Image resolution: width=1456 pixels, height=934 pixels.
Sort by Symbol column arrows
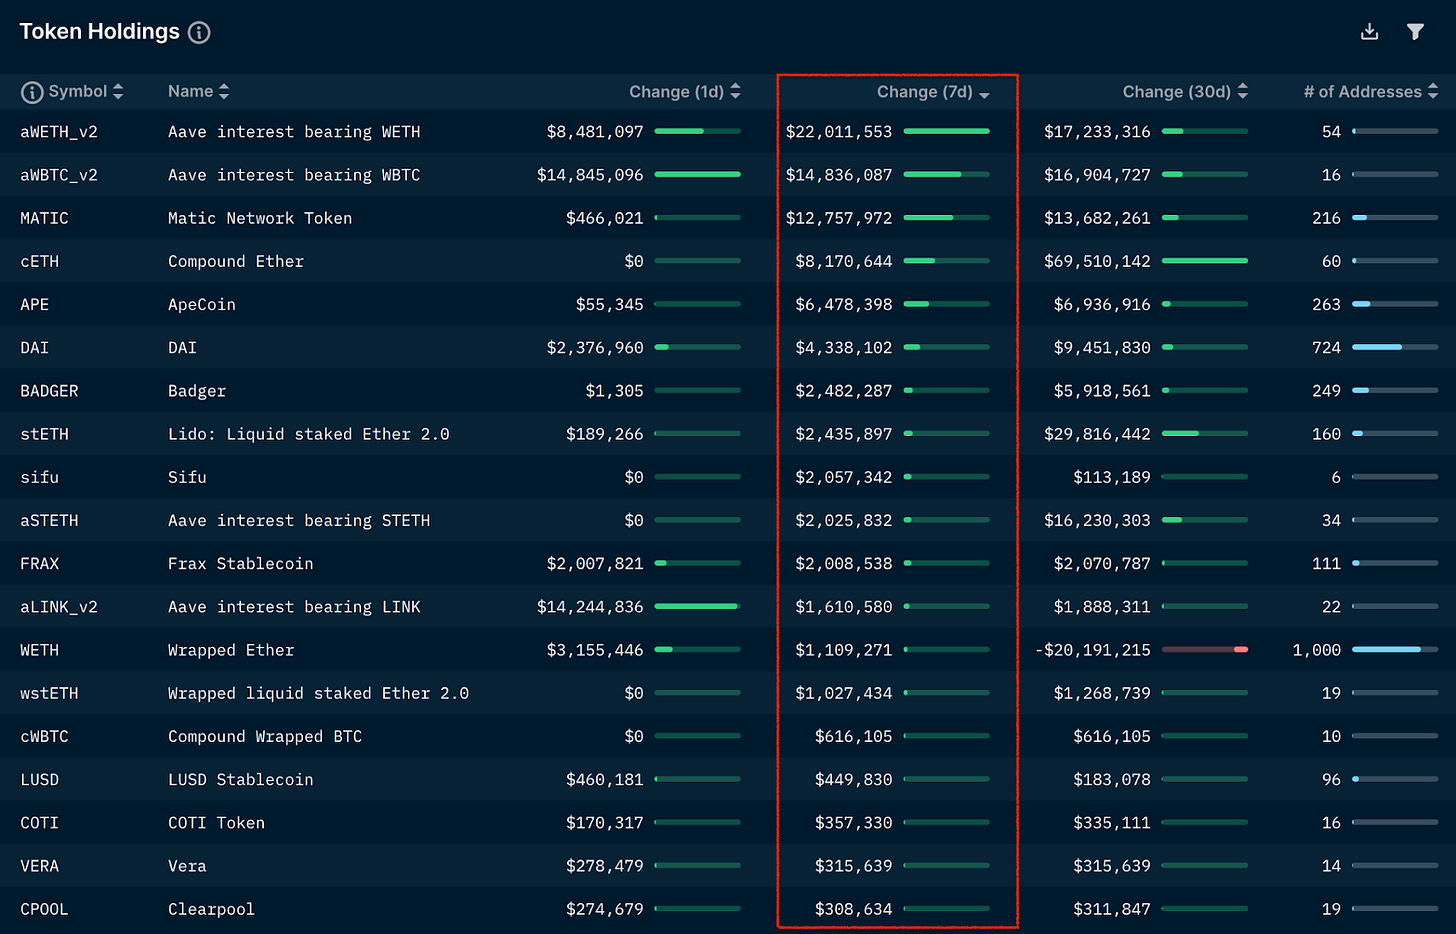118,91
